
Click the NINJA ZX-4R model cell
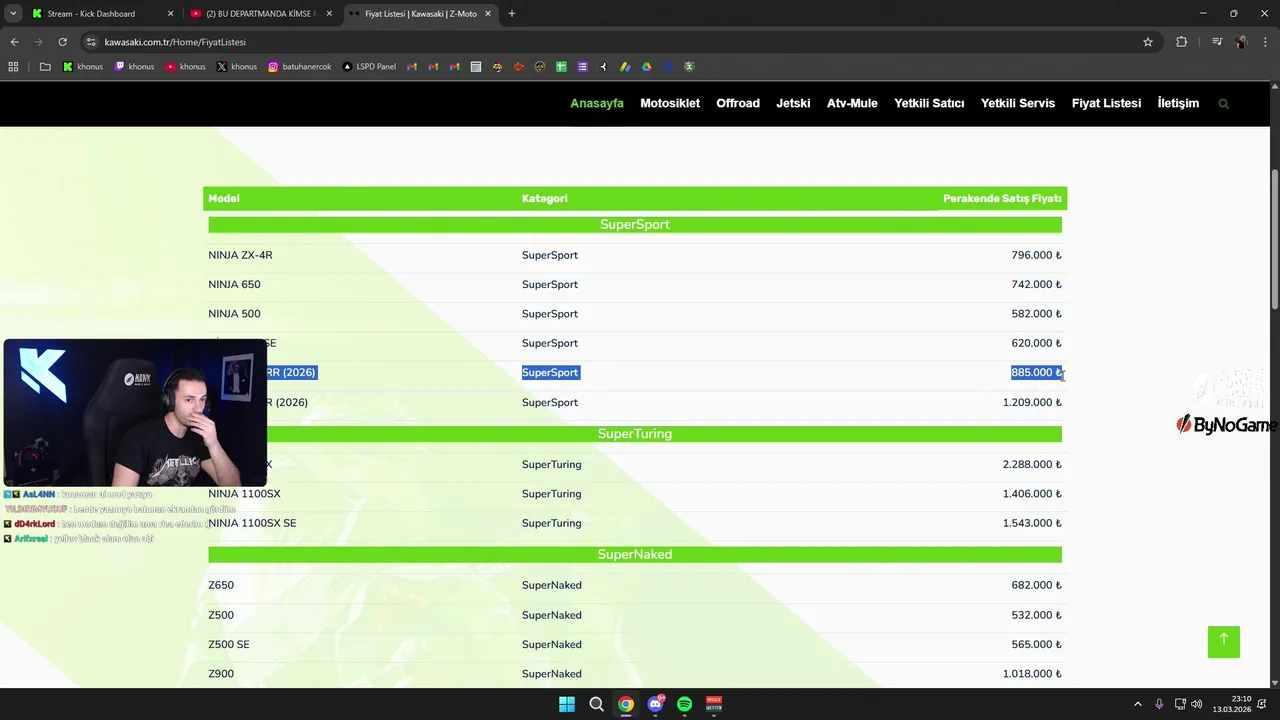240,255
